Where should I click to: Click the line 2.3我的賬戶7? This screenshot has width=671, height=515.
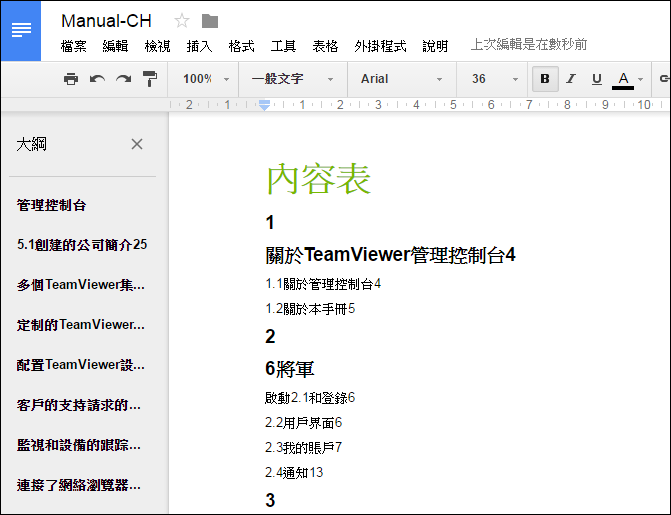point(303,448)
